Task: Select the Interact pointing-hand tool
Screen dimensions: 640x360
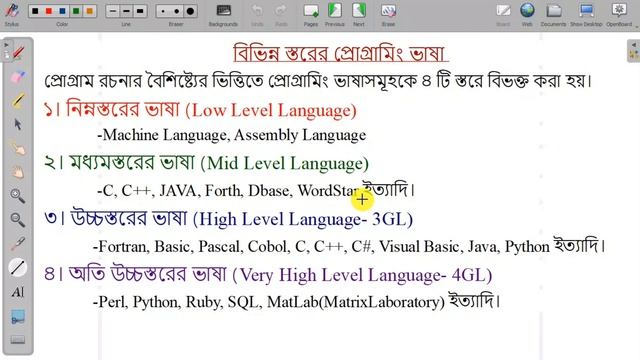Action: tap(18, 149)
